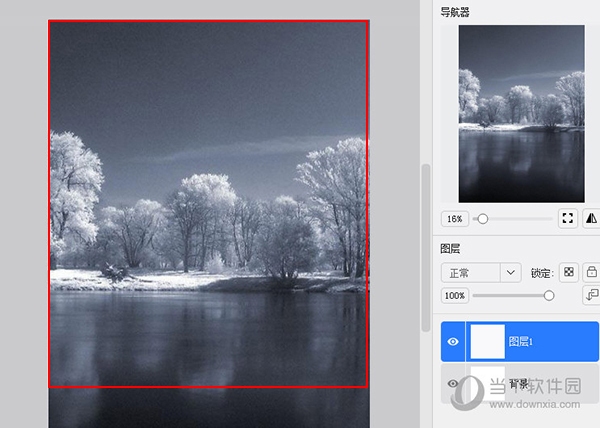
Task: Select the 图层1 layer row
Action: pos(520,342)
